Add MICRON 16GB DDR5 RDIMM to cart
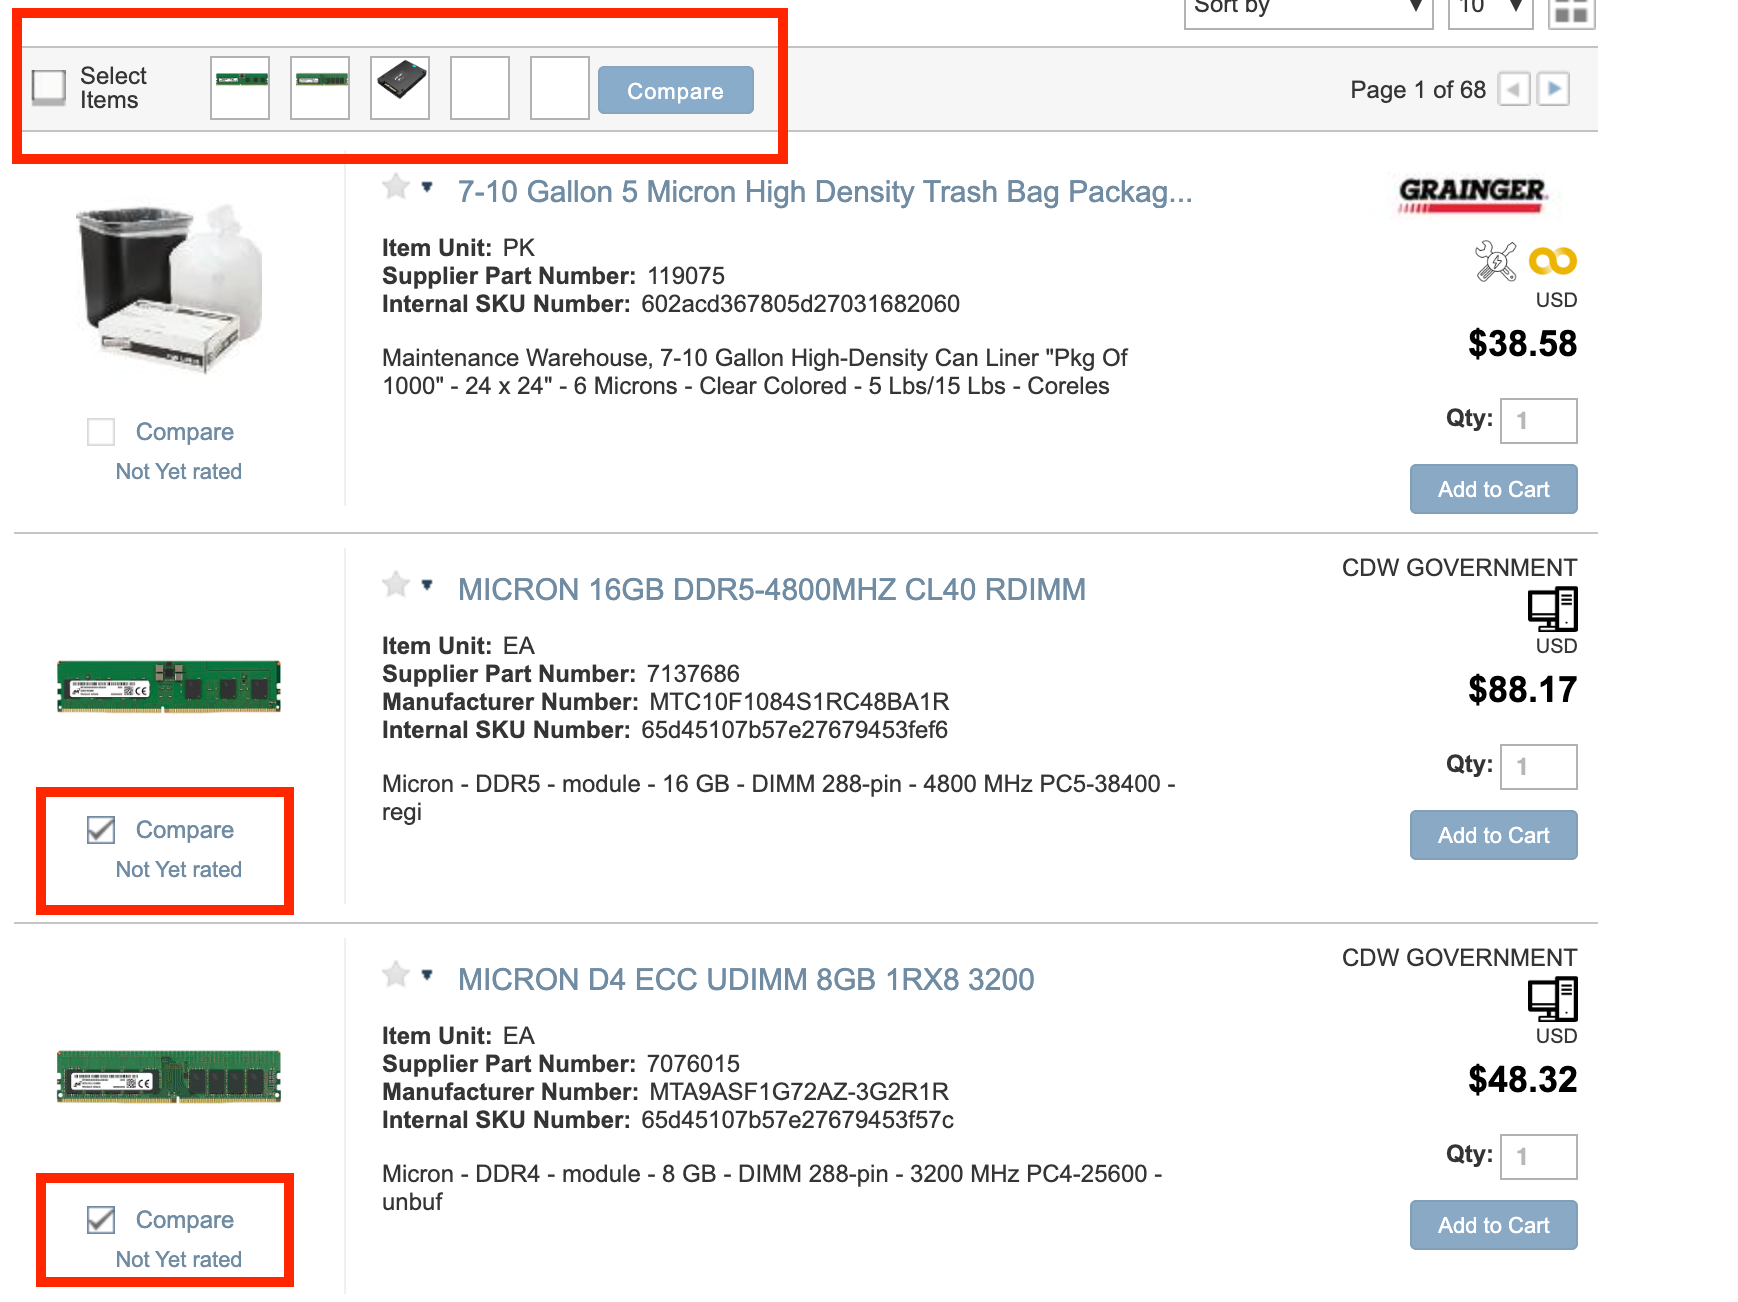Viewport: 1738px width, 1302px height. (1493, 835)
